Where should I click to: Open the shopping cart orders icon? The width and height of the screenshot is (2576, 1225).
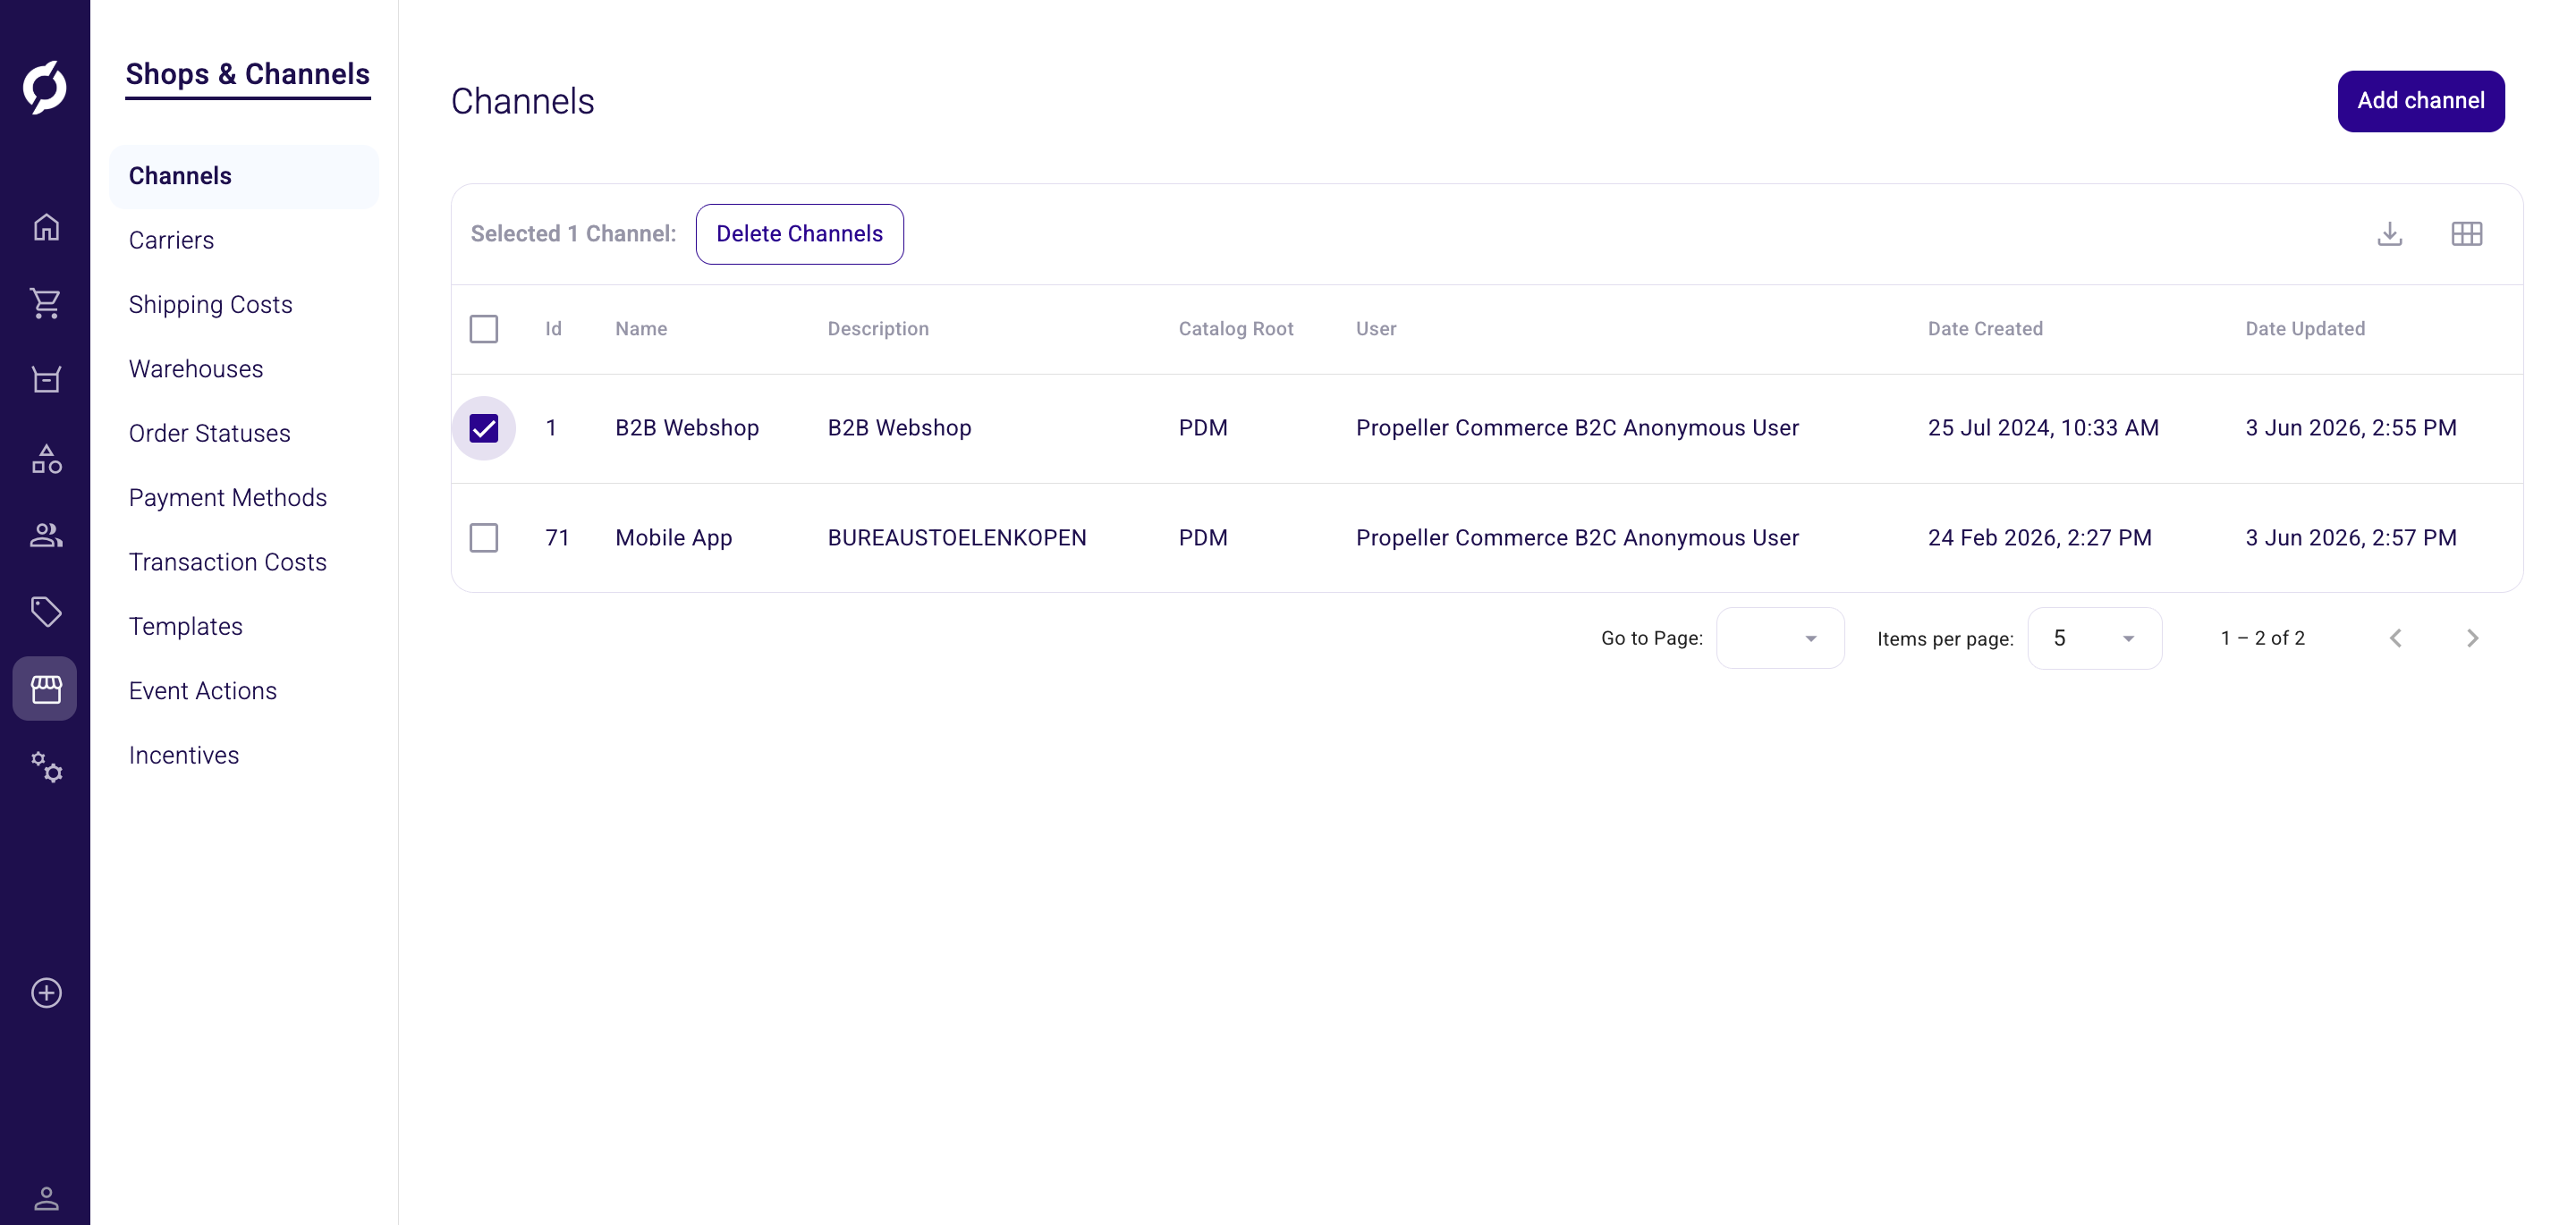coord(46,303)
